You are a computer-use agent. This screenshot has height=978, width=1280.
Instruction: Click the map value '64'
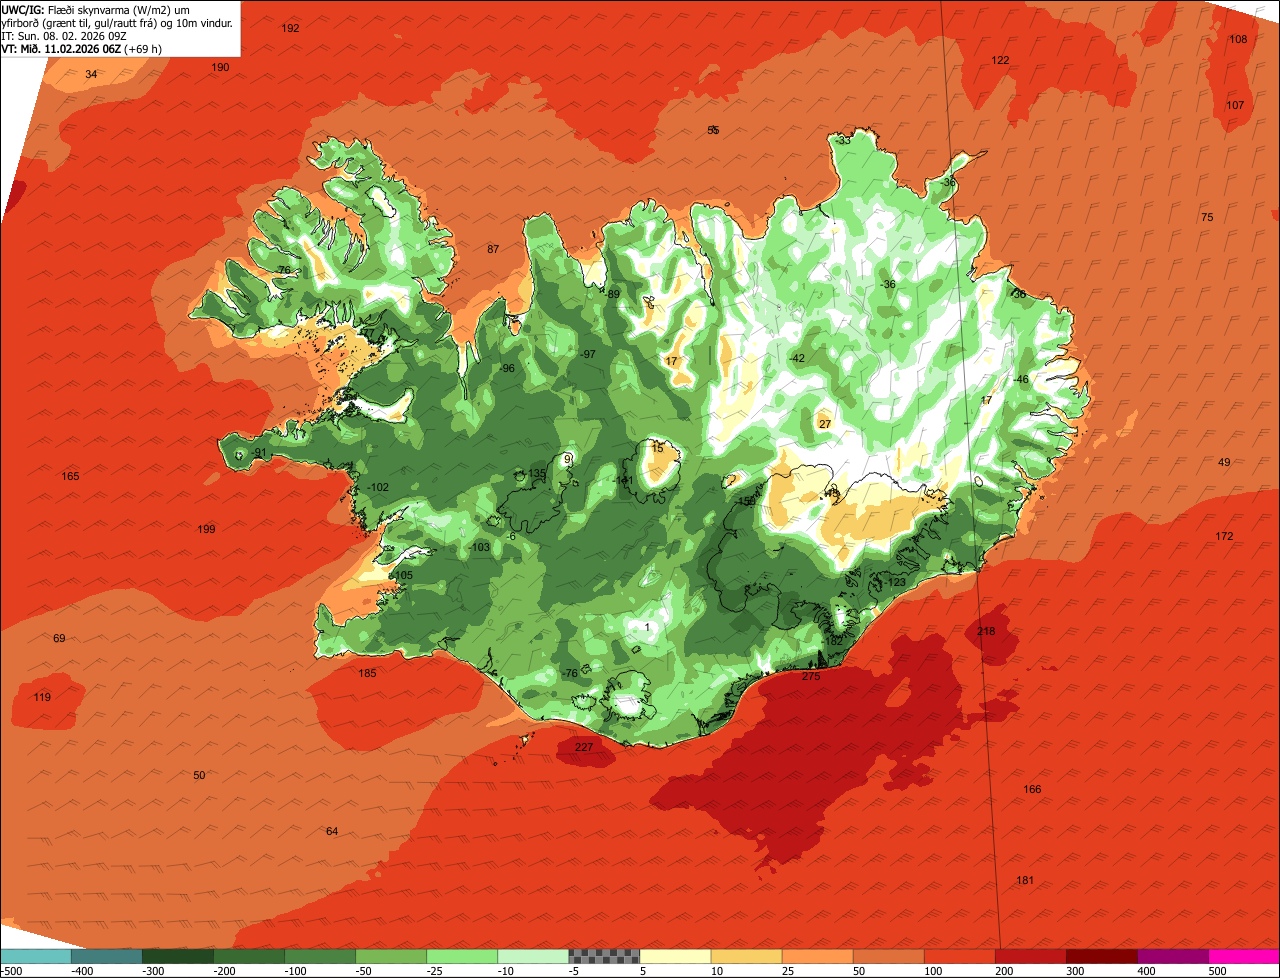pyautogui.click(x=332, y=831)
